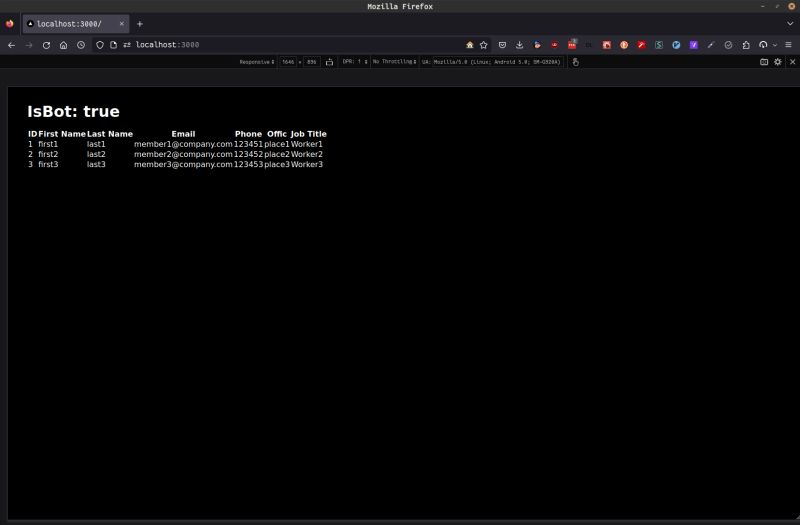Click the first2 name cell
800x525 pixels.
(x=48, y=154)
